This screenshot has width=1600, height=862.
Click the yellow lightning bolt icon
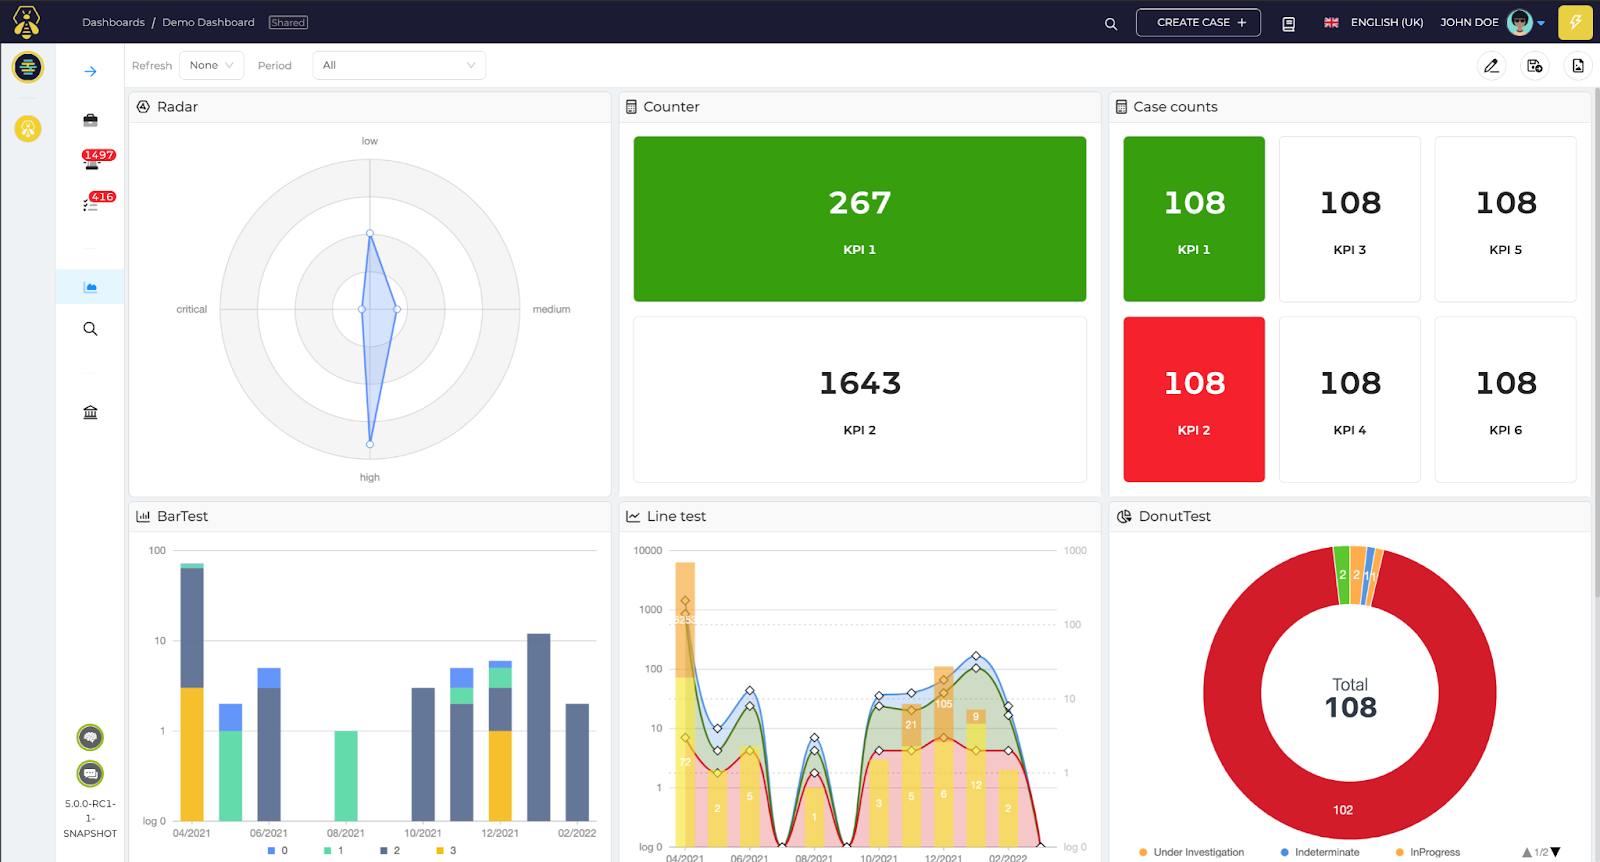click(1575, 22)
